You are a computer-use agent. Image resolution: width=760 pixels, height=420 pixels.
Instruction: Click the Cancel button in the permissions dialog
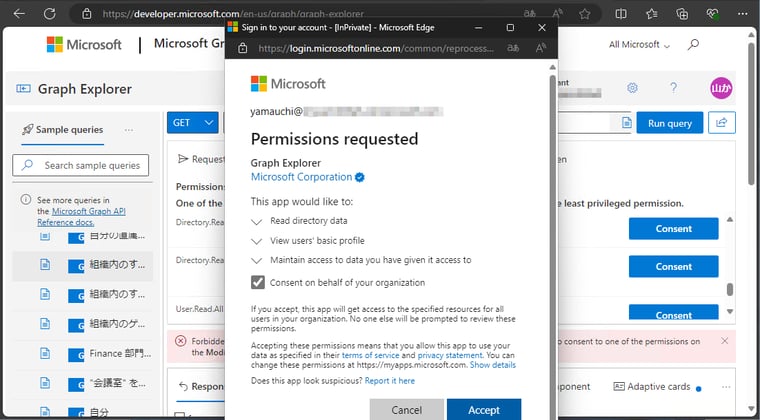tap(406, 410)
